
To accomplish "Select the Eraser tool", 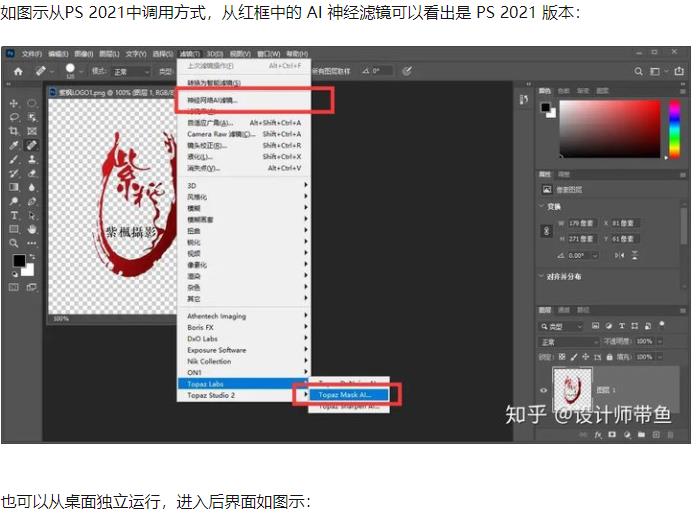I will coord(32,173).
